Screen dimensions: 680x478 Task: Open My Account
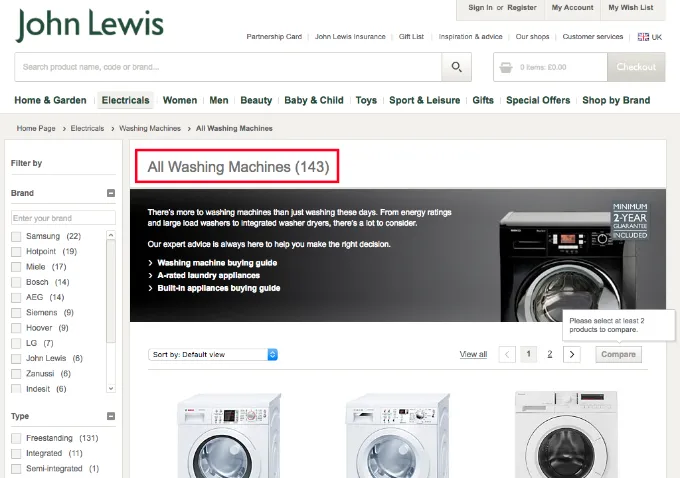572,7
